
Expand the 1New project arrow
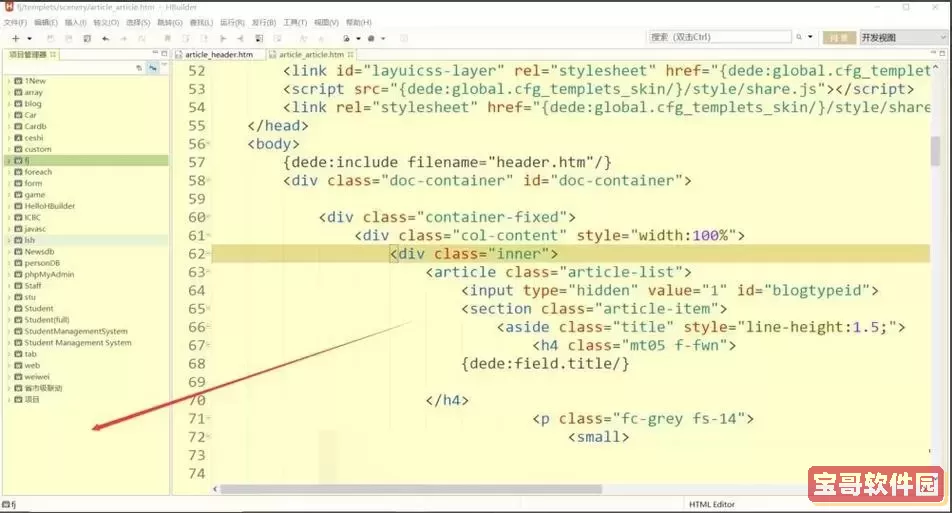(x=8, y=81)
